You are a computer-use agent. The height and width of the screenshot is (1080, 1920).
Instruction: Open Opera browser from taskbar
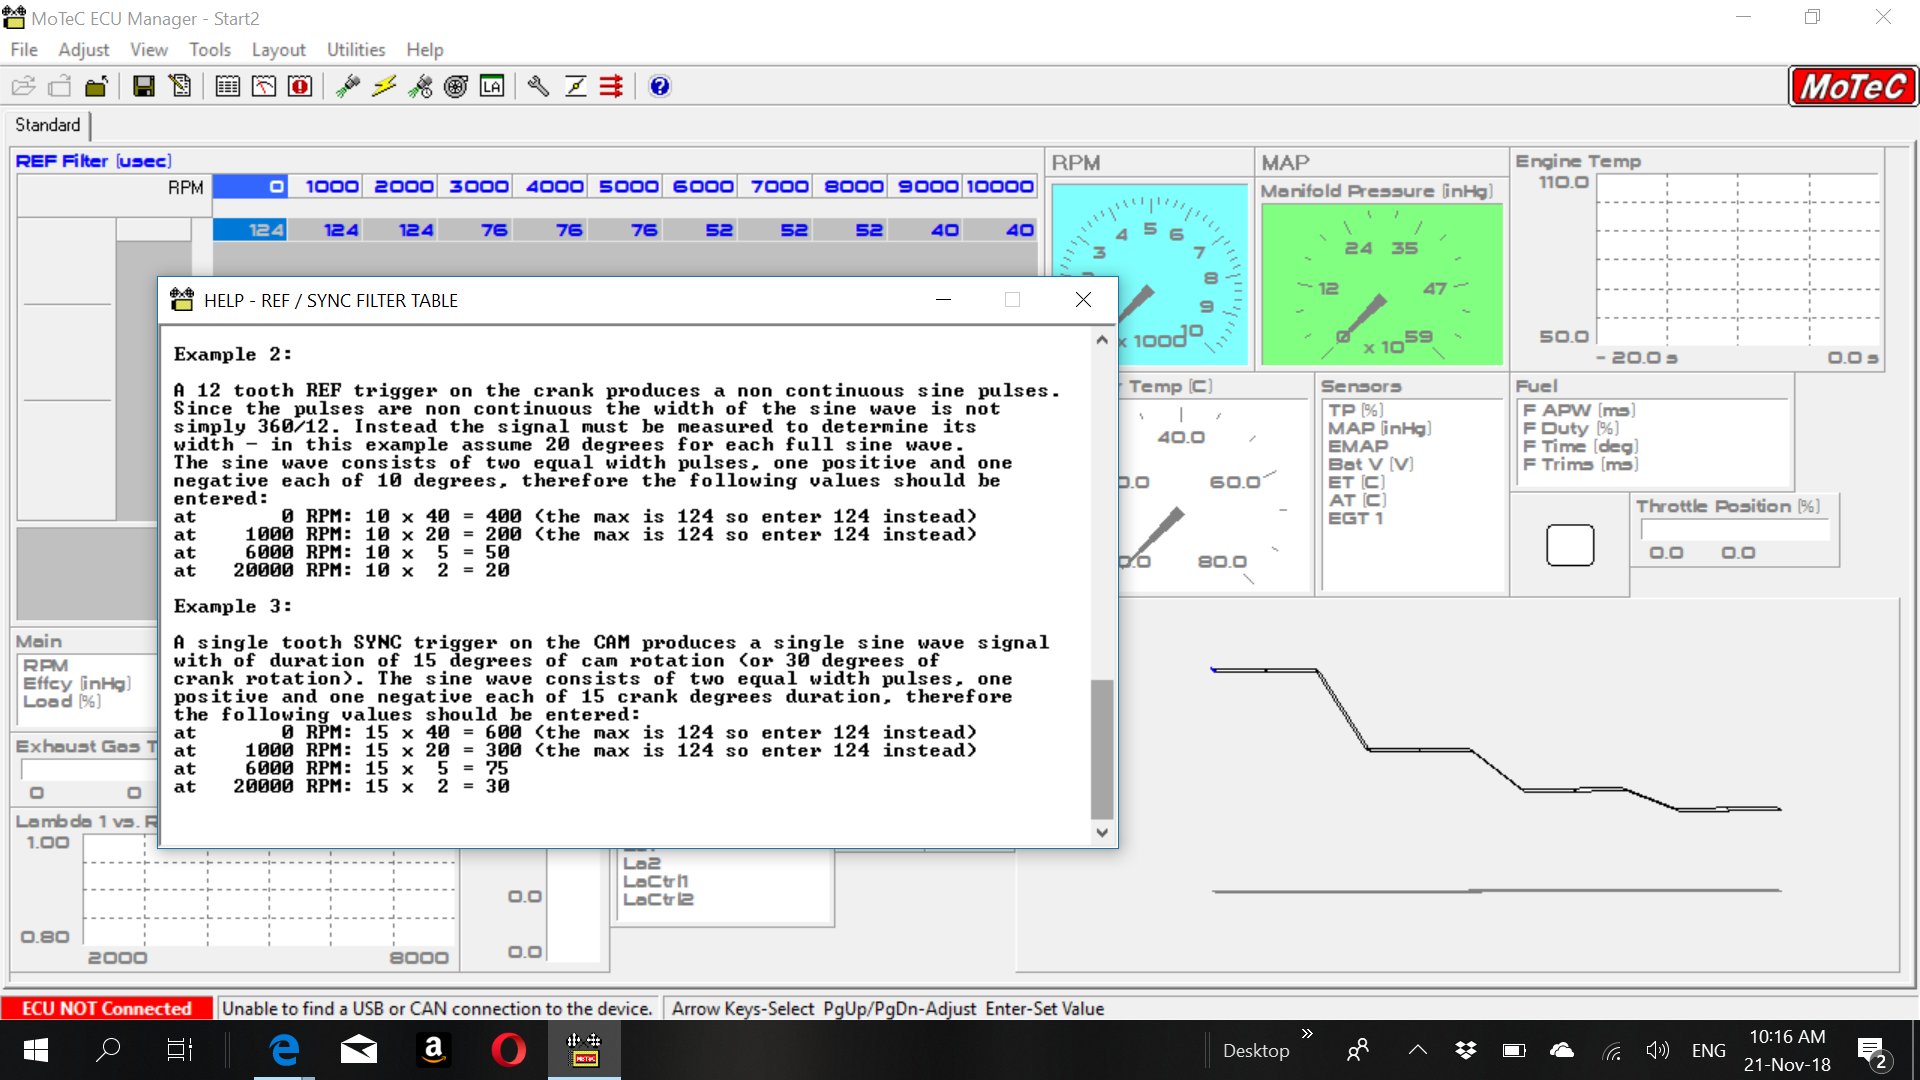tap(509, 1050)
